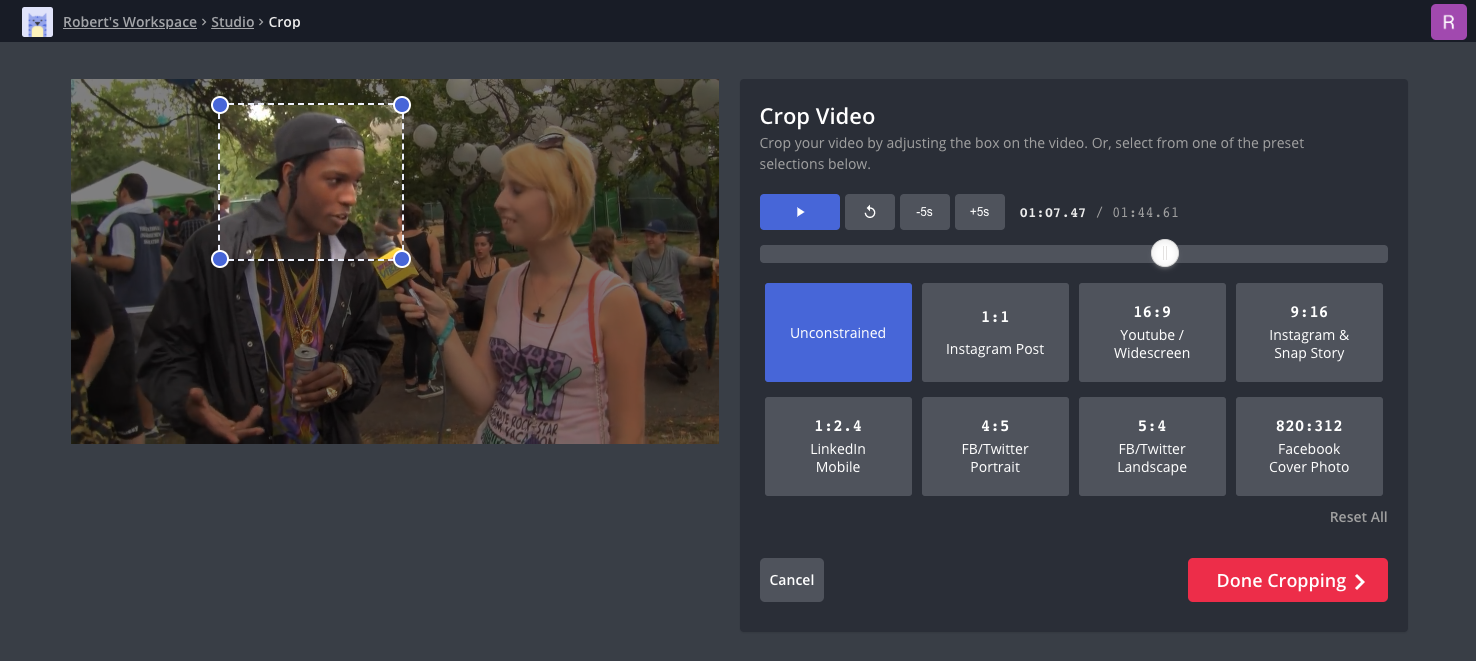
Task: Open the purple R user avatar
Action: click(1448, 22)
